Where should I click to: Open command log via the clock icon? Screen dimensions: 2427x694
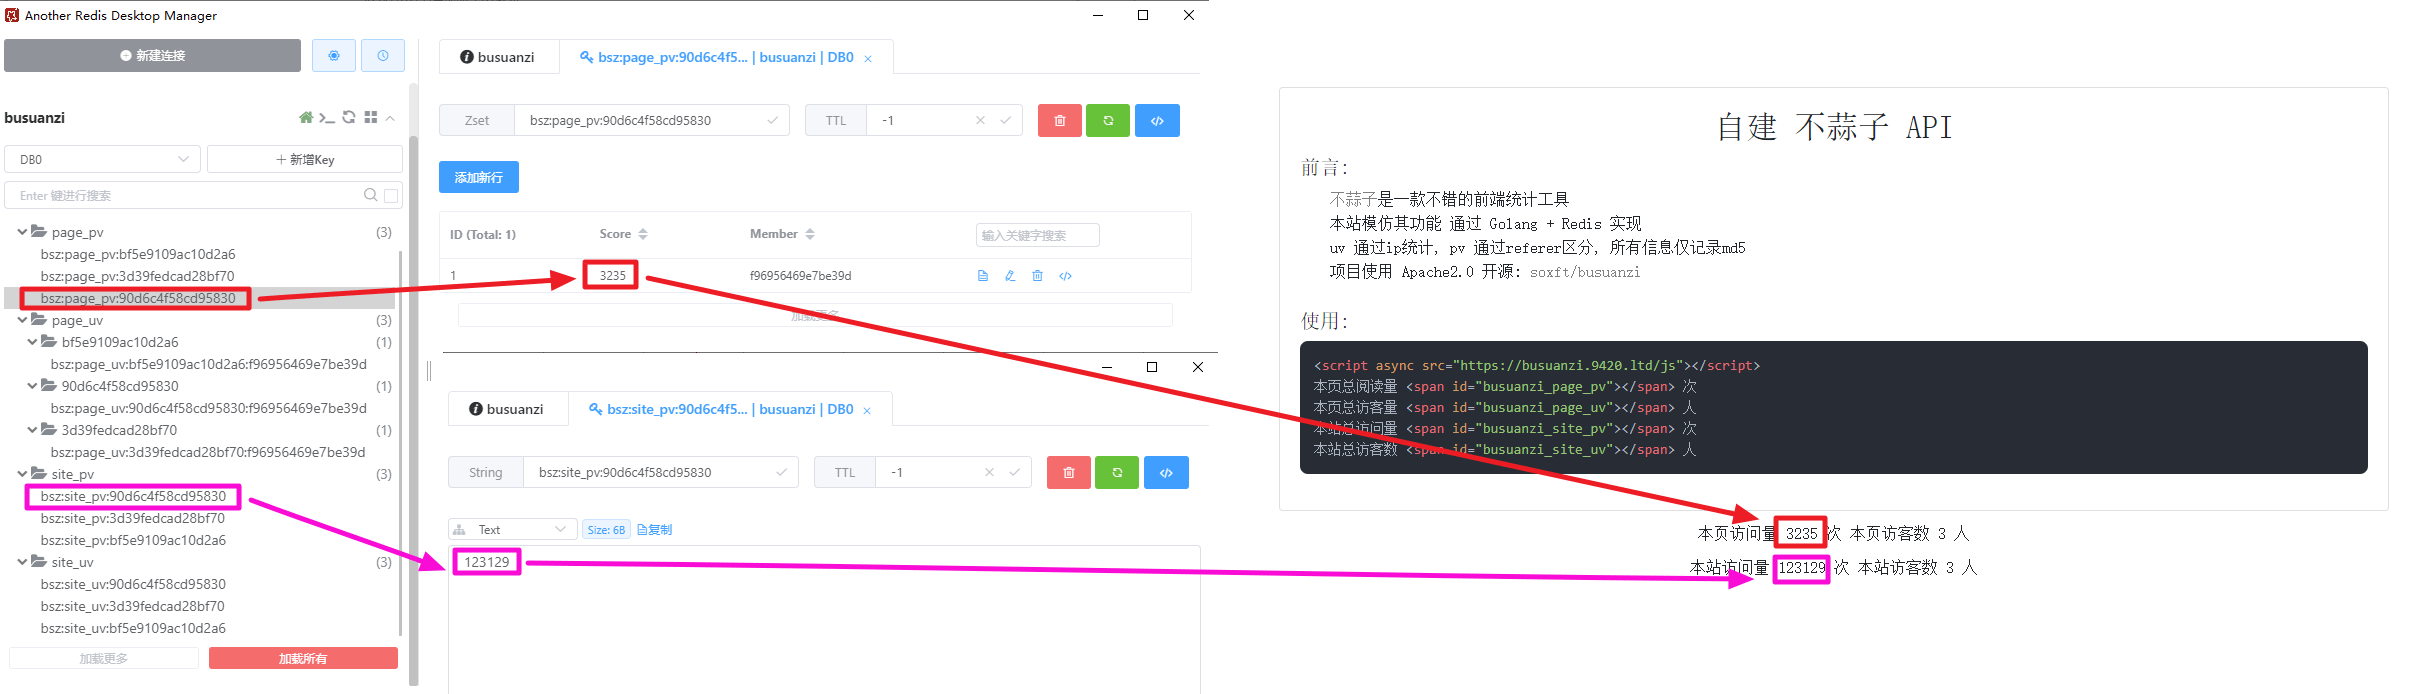pyautogui.click(x=383, y=56)
